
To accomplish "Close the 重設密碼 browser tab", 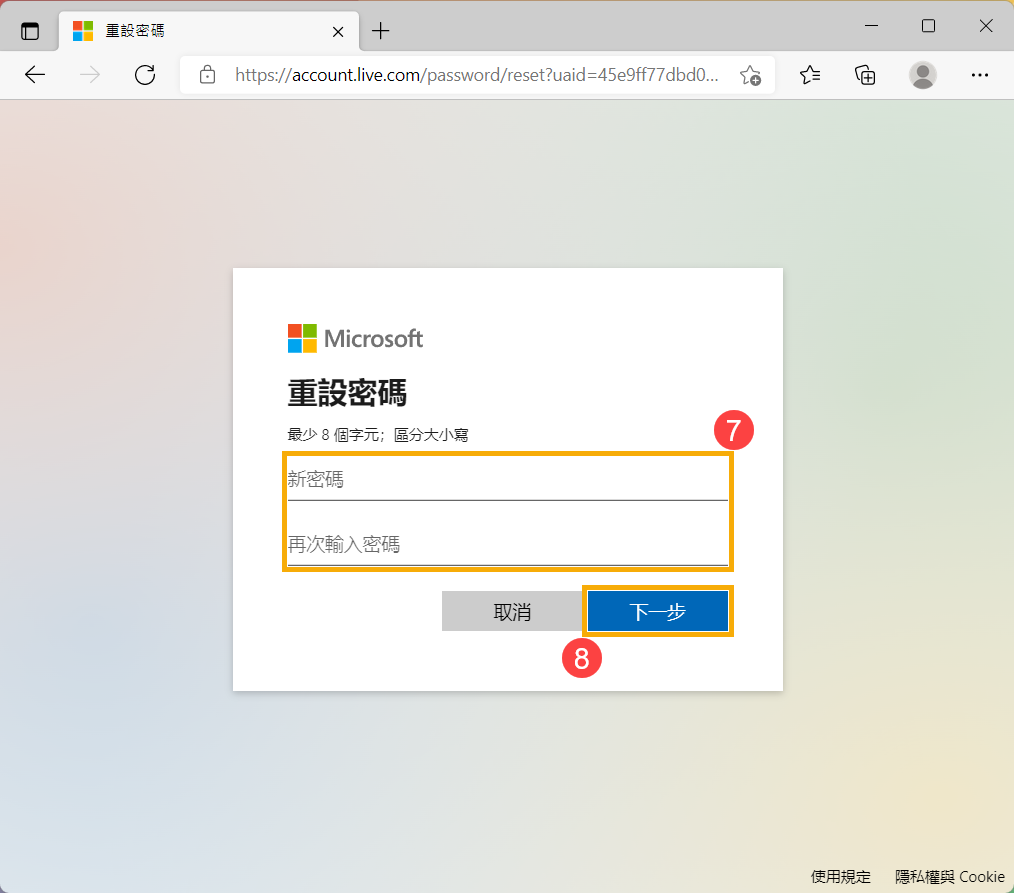I will coord(338,32).
